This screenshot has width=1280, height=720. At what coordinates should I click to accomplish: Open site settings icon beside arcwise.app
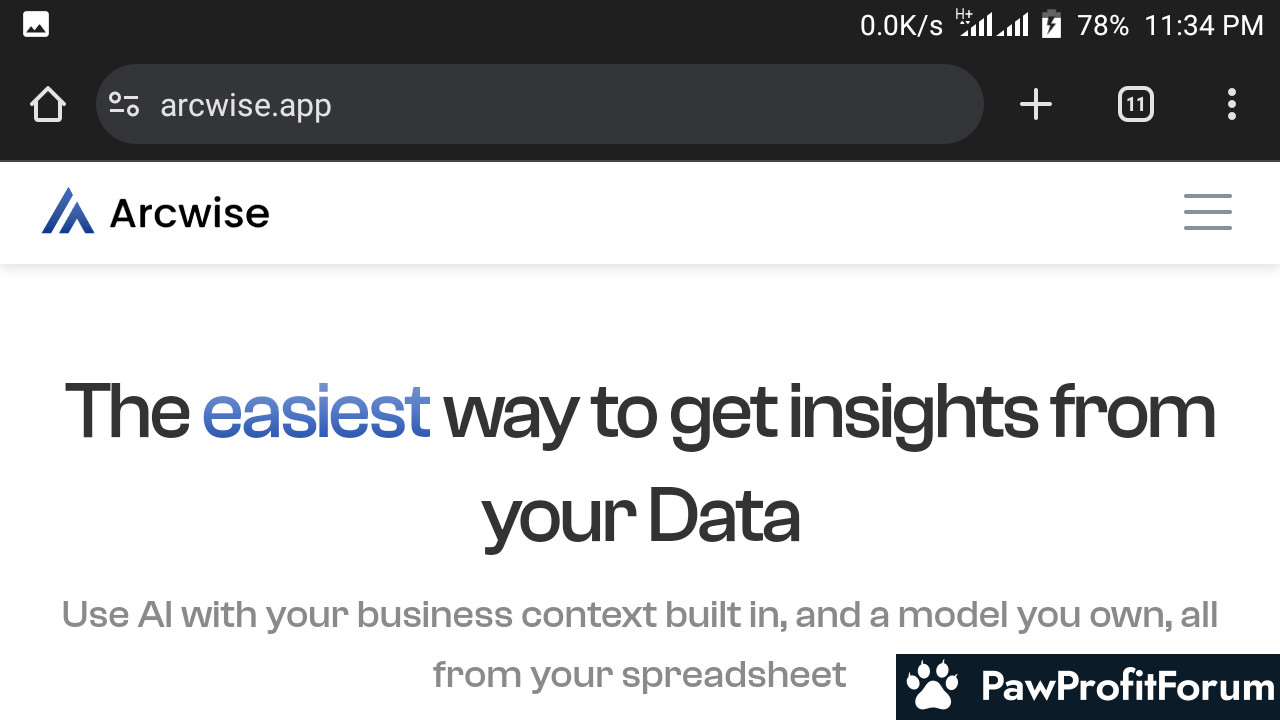[x=124, y=104]
